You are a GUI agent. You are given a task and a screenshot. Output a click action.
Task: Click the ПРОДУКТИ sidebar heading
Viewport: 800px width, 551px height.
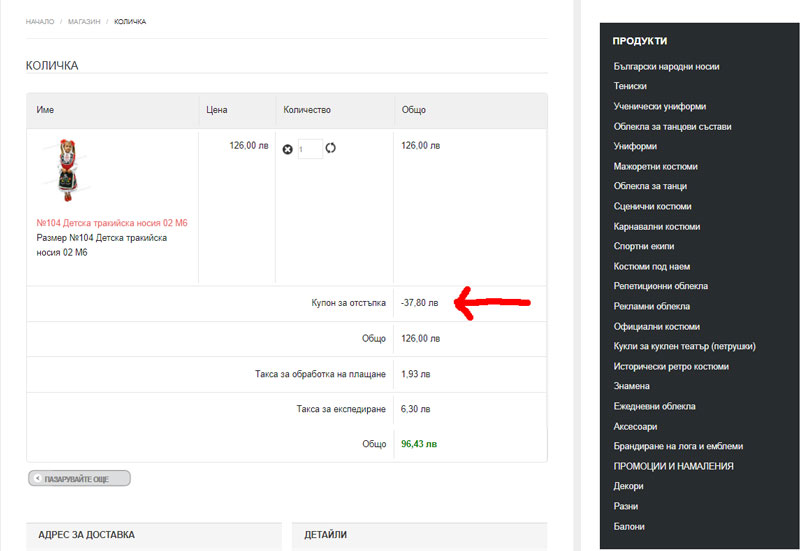(x=640, y=41)
